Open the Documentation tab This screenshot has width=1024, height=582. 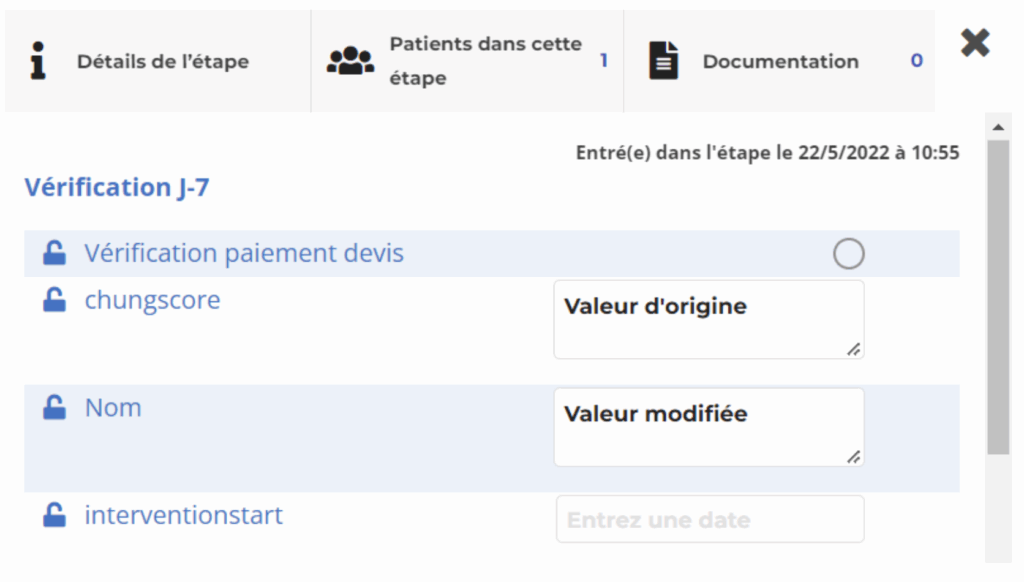click(x=780, y=61)
